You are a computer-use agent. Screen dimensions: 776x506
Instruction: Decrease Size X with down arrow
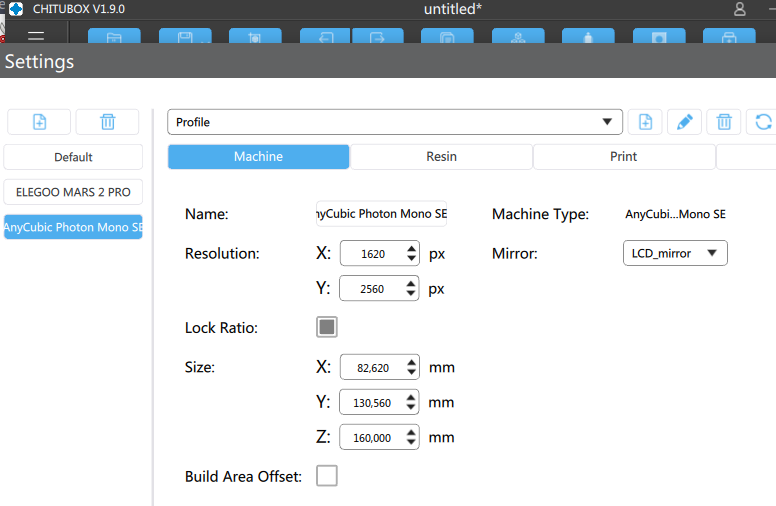pos(412,372)
